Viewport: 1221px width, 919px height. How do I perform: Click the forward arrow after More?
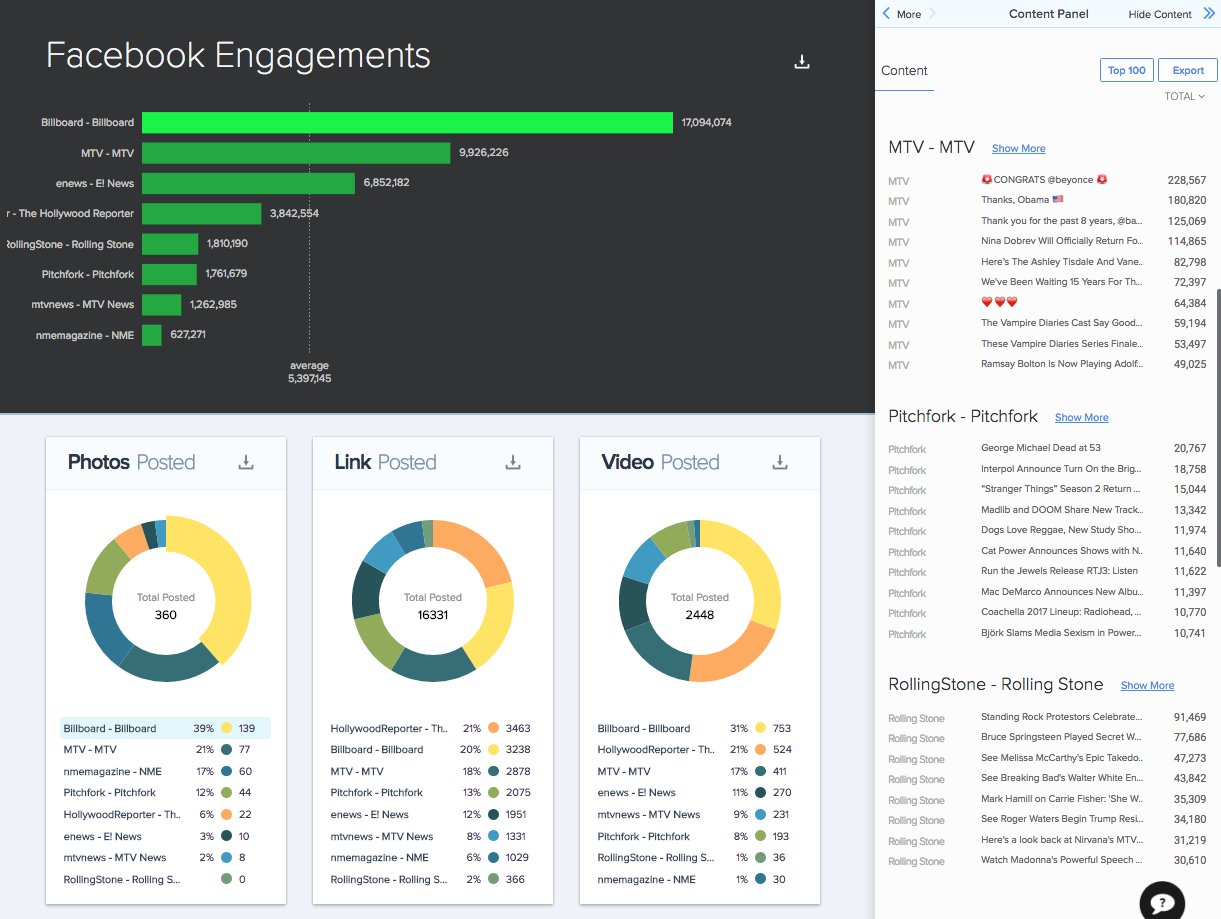coord(932,14)
